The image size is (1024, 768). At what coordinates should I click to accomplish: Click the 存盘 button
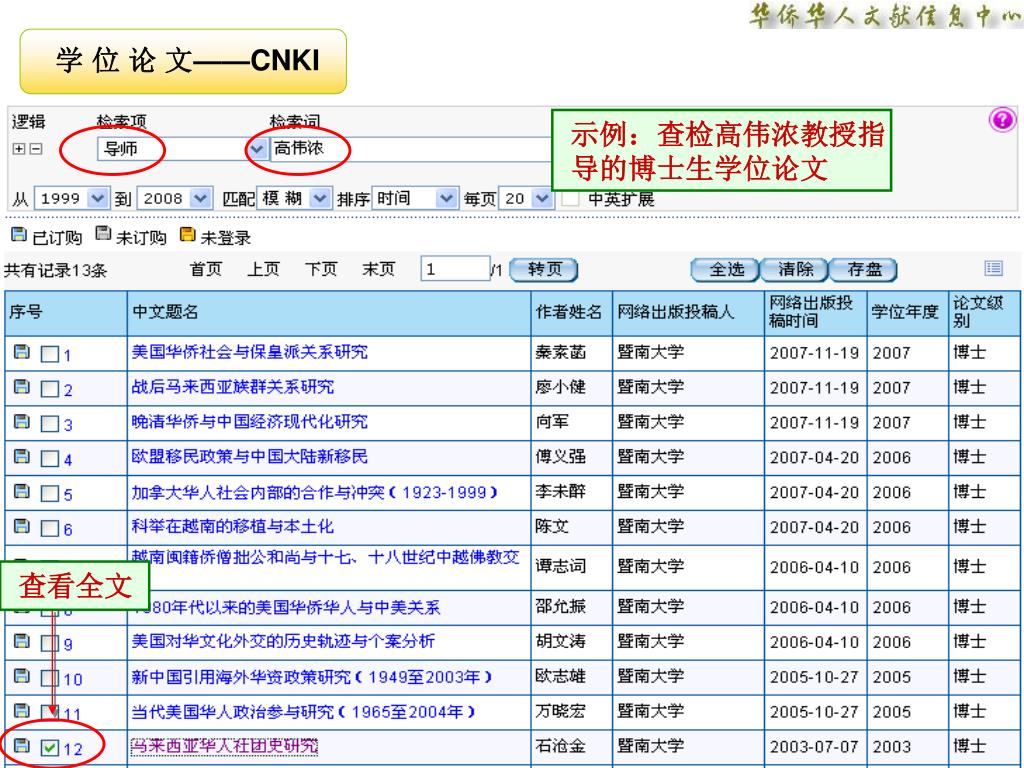point(863,269)
